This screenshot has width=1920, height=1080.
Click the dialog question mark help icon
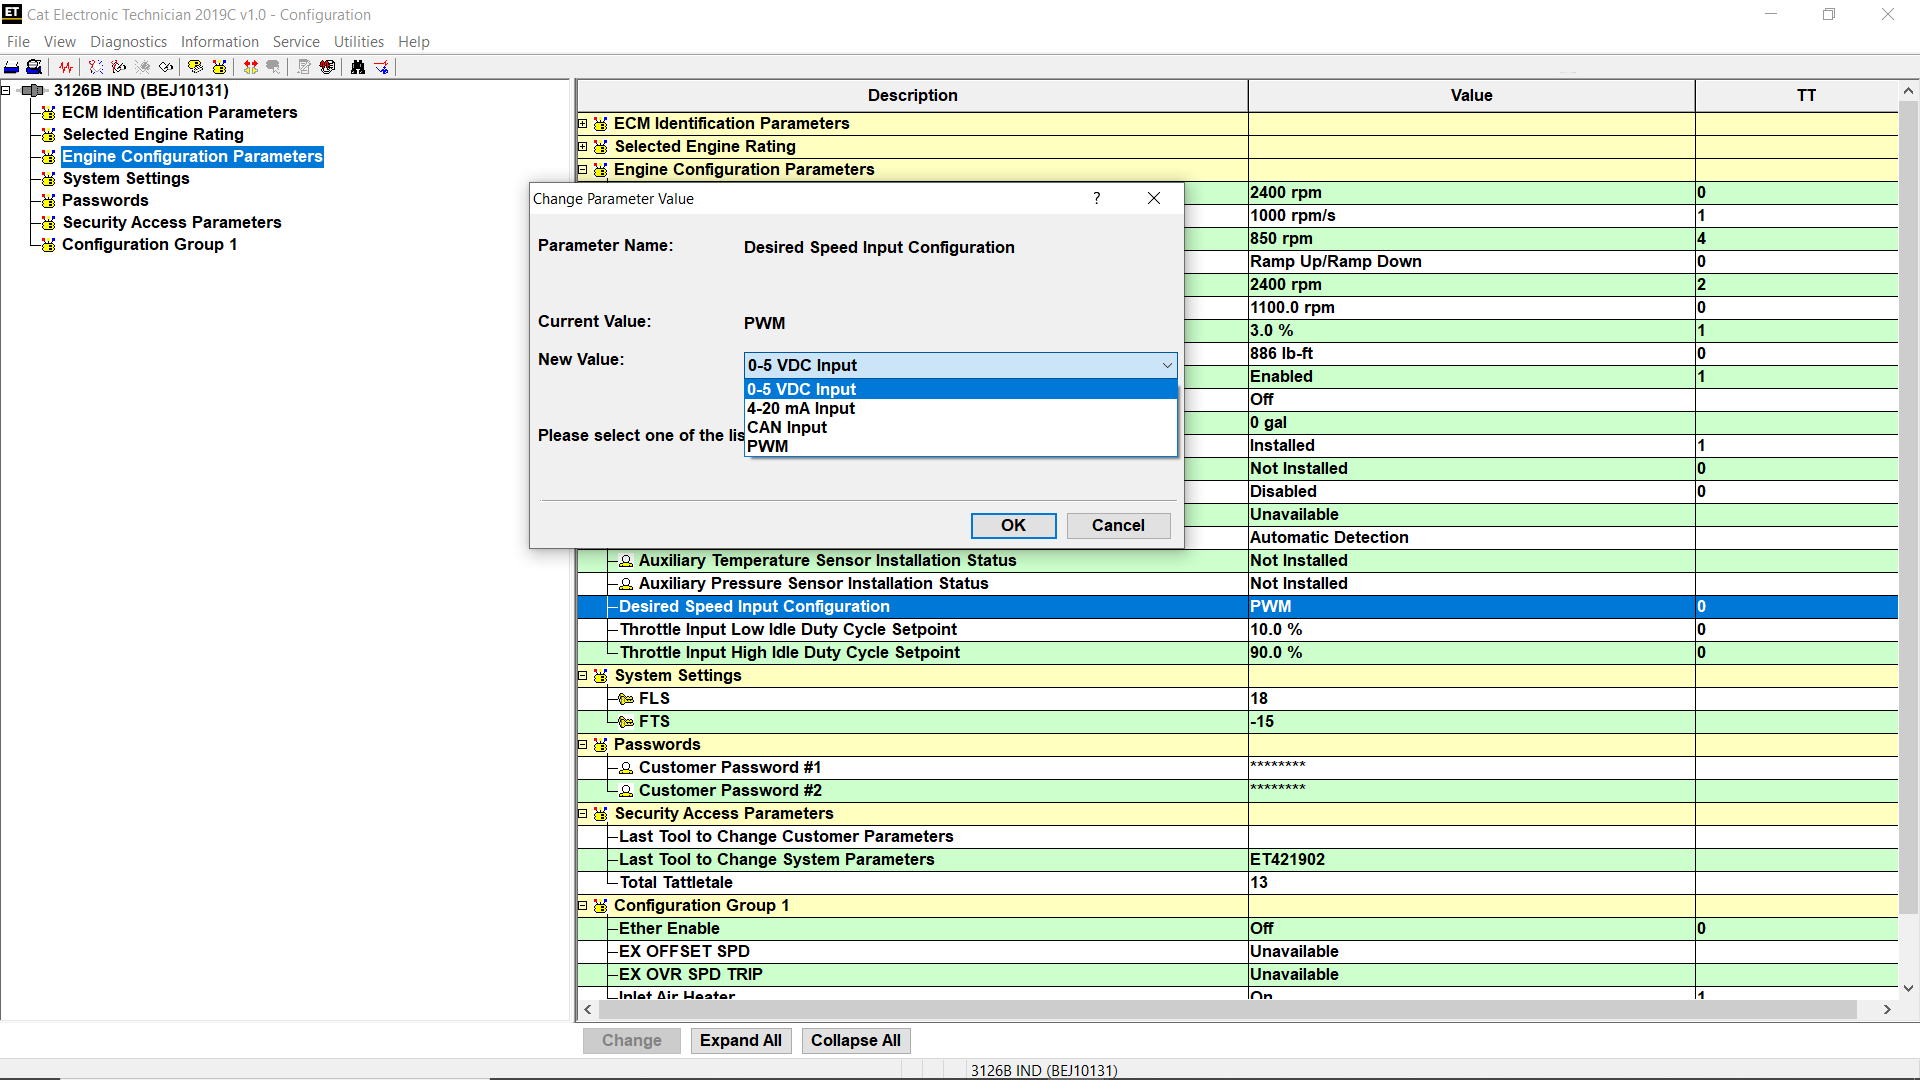(1096, 198)
